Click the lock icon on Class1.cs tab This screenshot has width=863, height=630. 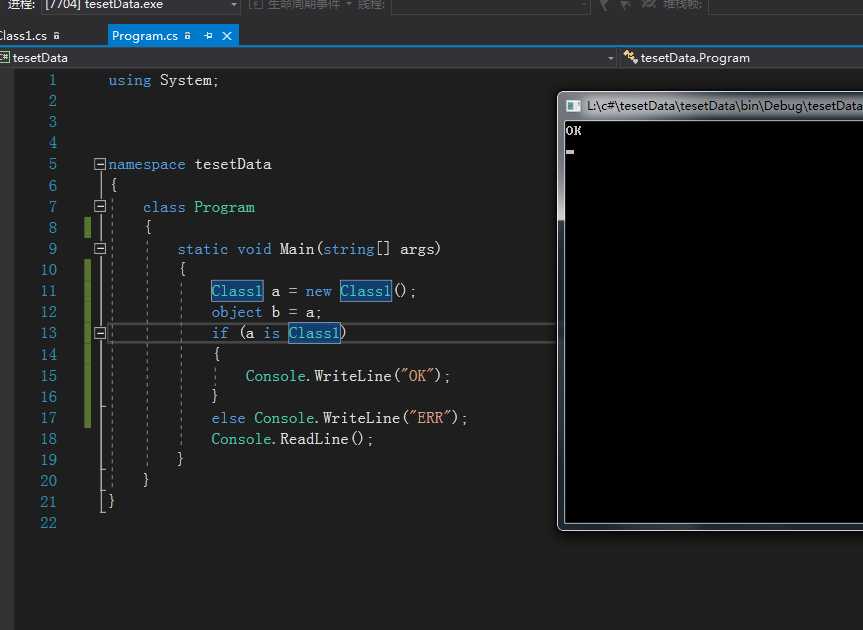pos(56,36)
